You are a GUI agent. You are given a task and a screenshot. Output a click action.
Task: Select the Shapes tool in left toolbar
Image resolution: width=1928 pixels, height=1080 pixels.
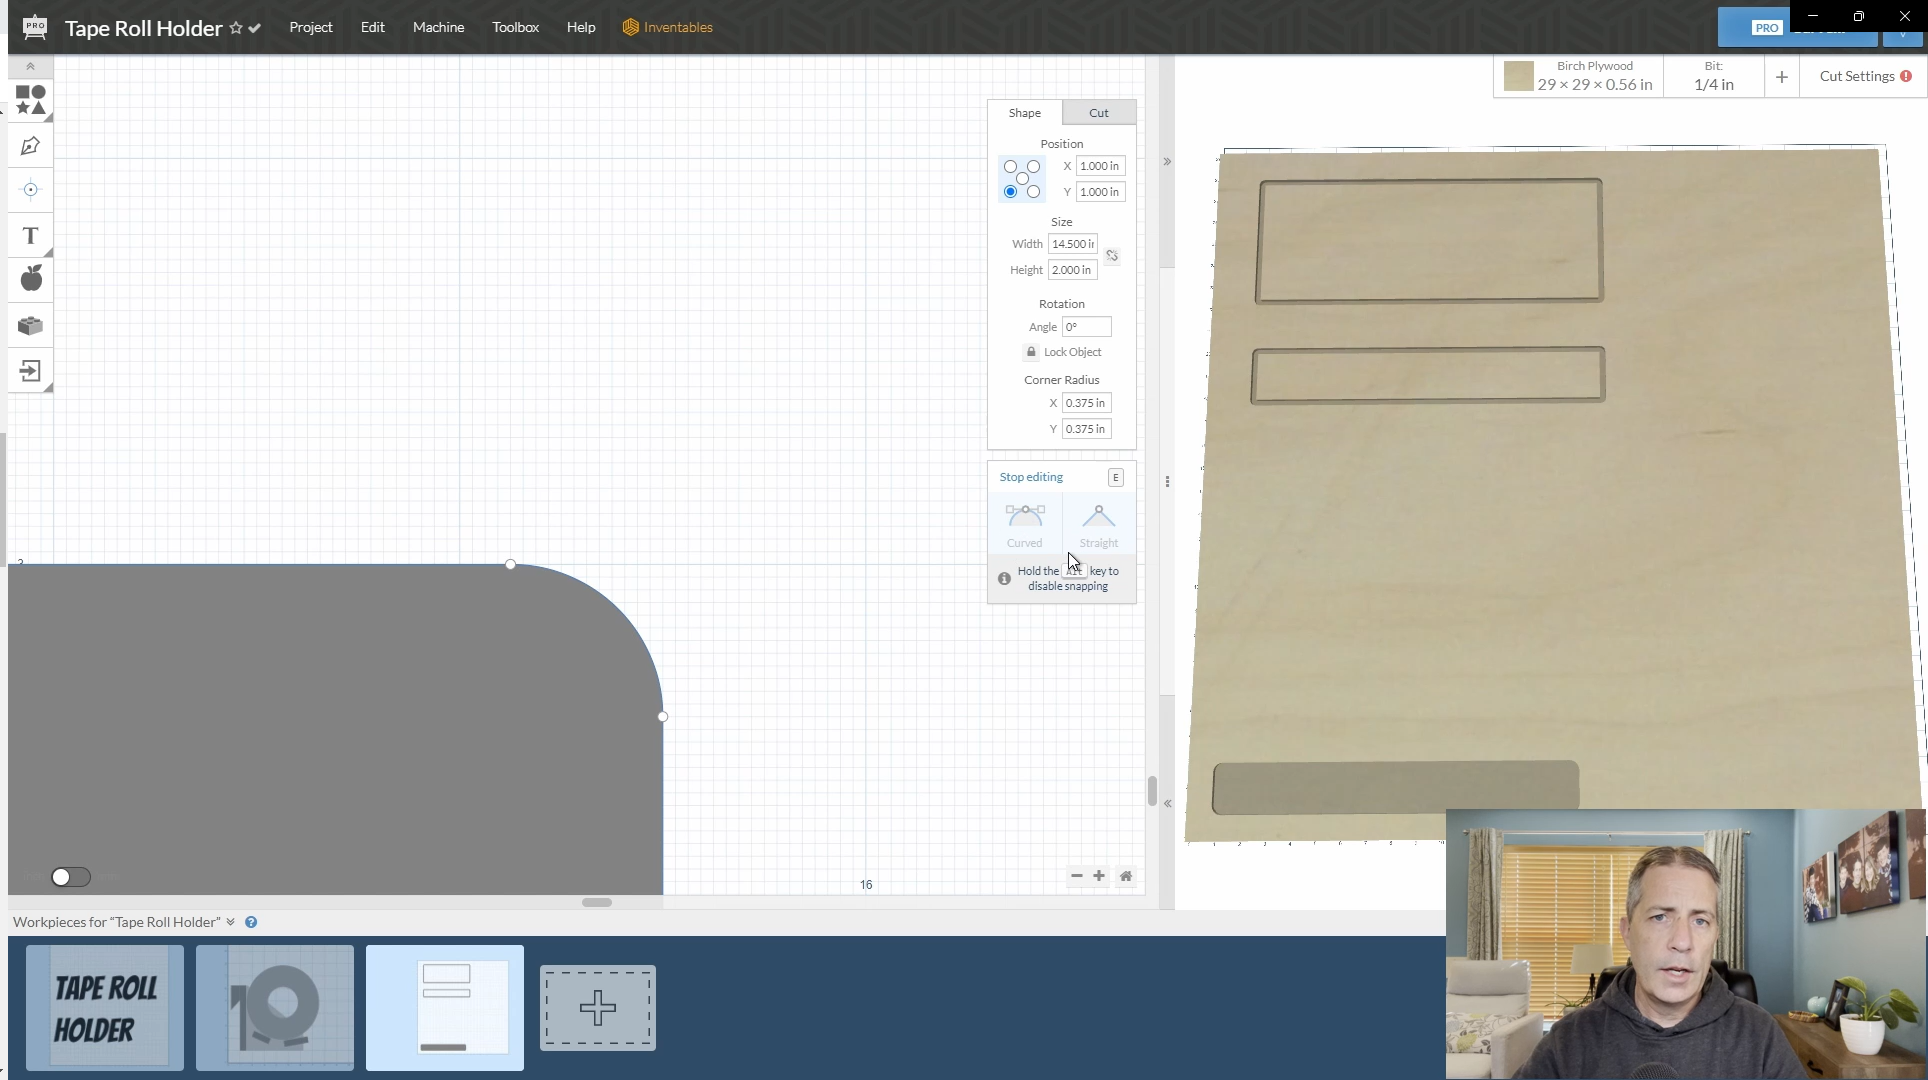(30, 100)
